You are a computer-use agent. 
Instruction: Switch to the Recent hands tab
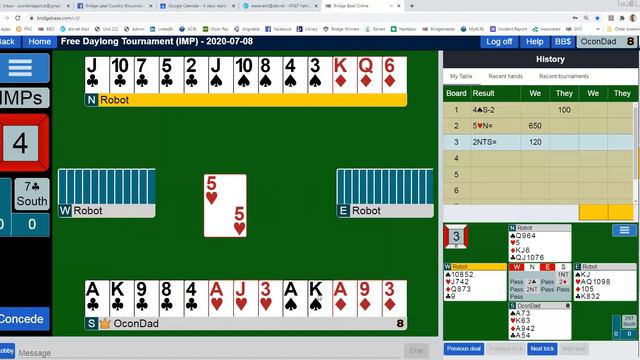[505, 76]
